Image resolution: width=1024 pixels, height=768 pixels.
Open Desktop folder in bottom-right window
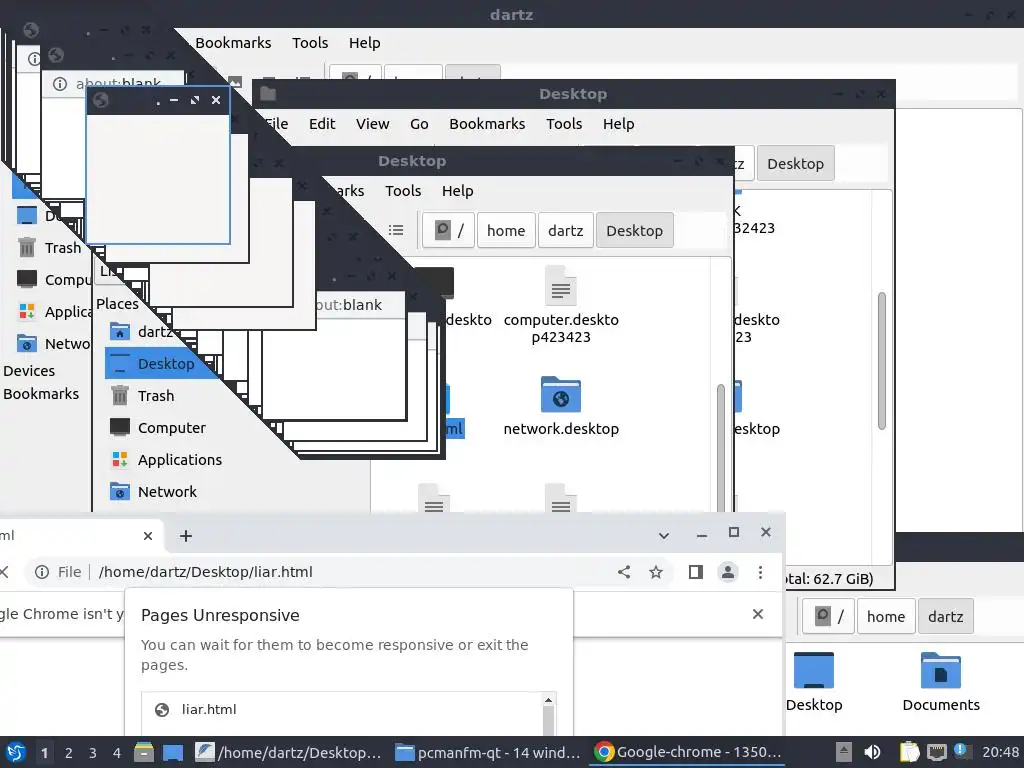tap(814, 682)
